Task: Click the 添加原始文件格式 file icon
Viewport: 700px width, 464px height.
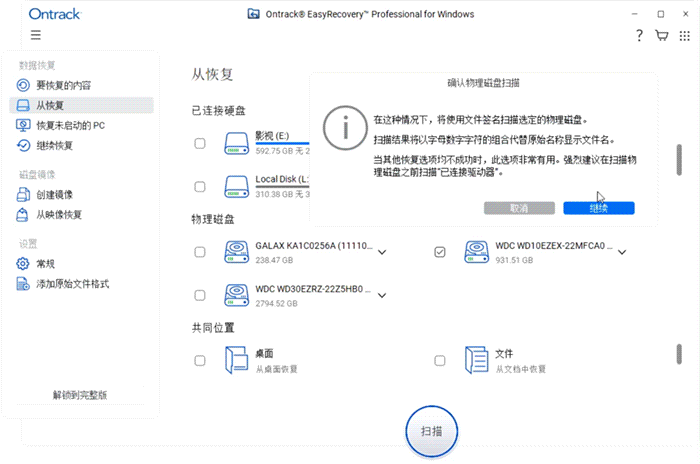Action: (x=23, y=284)
